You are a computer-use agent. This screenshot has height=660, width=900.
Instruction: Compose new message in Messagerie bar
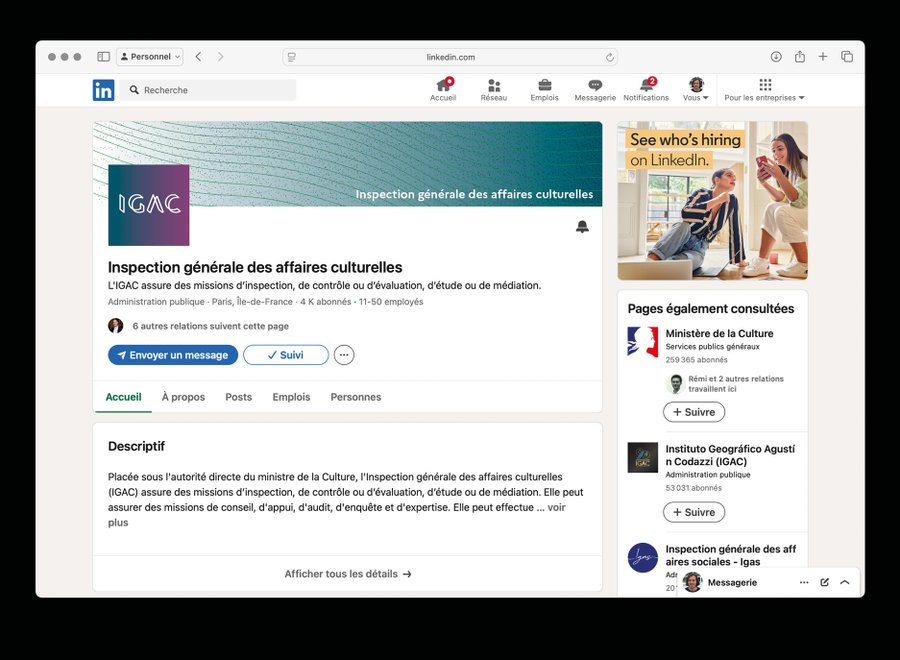point(824,582)
